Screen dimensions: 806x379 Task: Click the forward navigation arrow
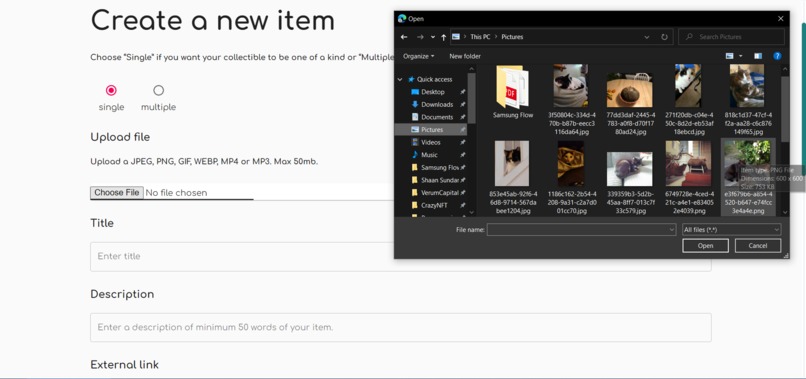420,37
